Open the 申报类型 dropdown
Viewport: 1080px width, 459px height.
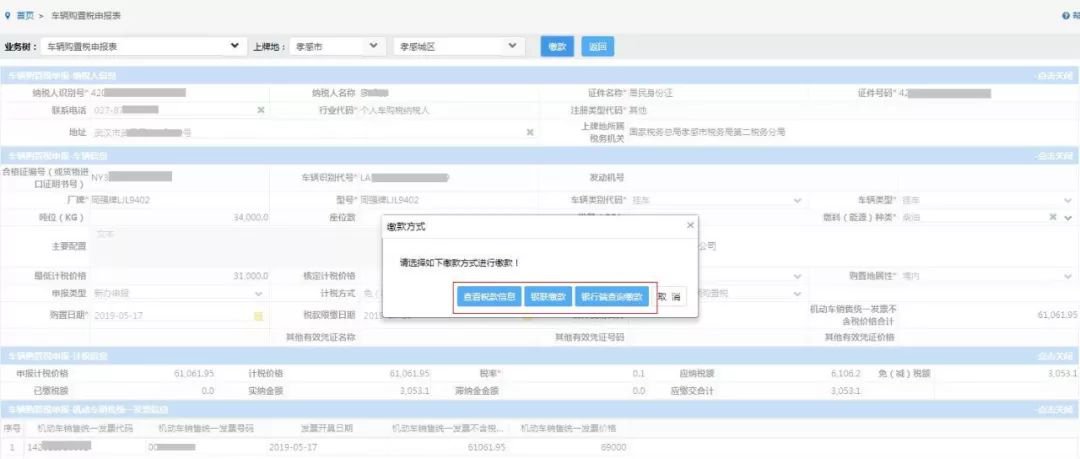click(259, 293)
